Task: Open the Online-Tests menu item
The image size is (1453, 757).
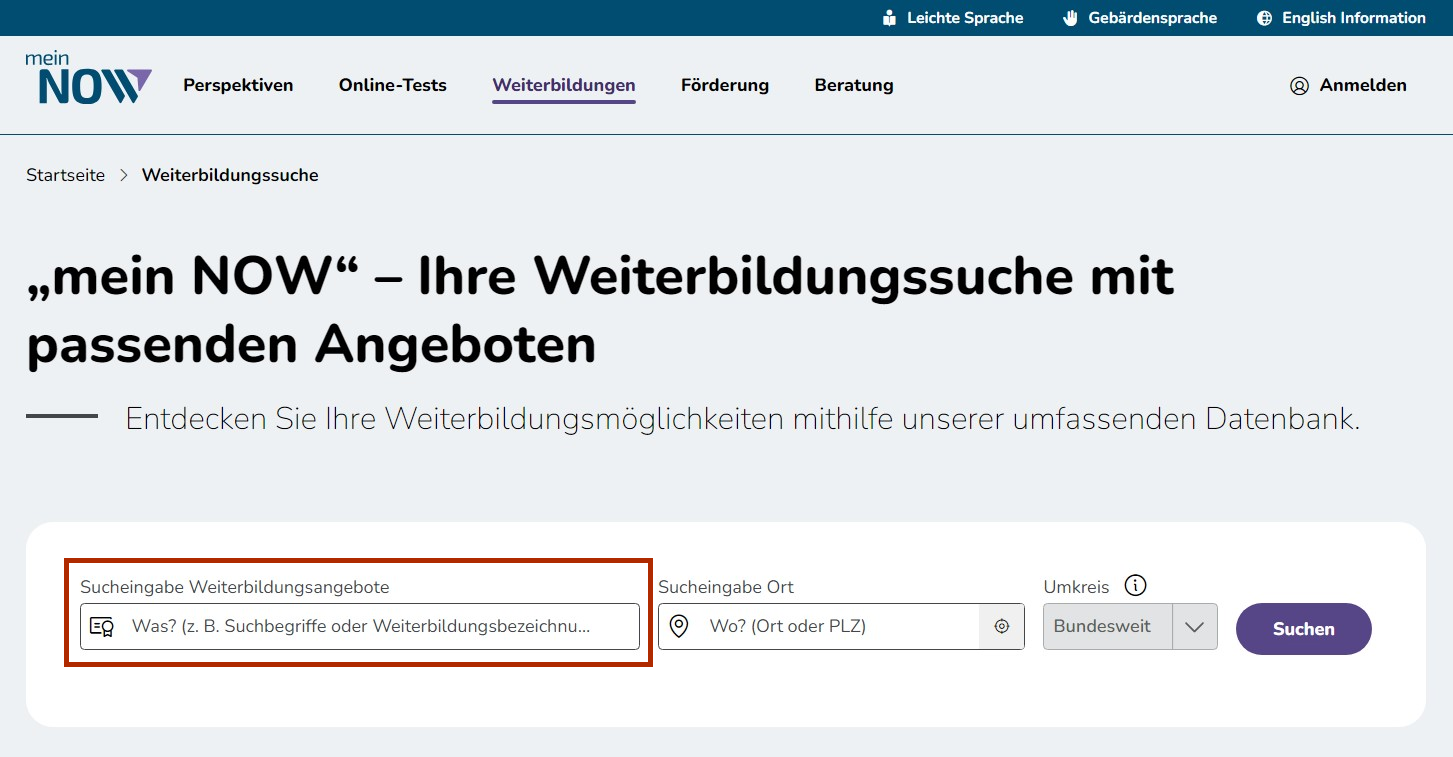Action: point(393,85)
